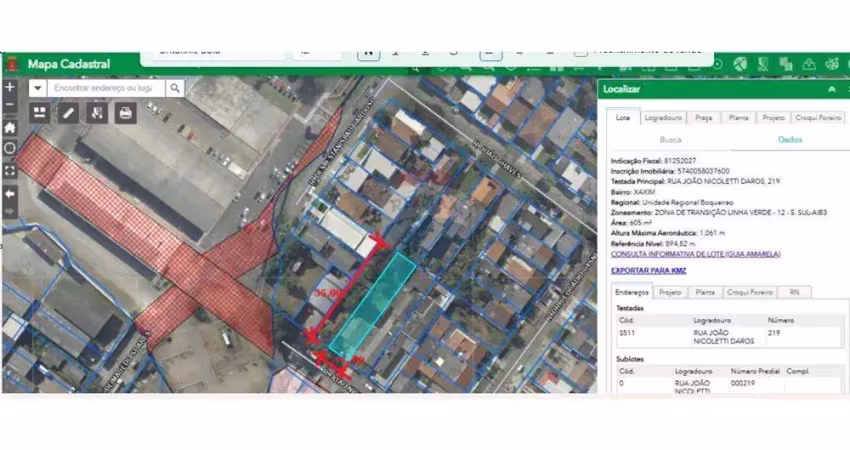Zoom out of the map
The height and width of the screenshot is (450, 850).
tap(10, 105)
